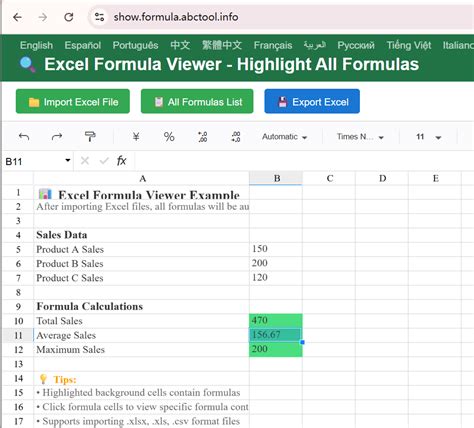This screenshot has width=474, height=428.
Task: Click the Average Sales label cell
Action: coord(141,335)
